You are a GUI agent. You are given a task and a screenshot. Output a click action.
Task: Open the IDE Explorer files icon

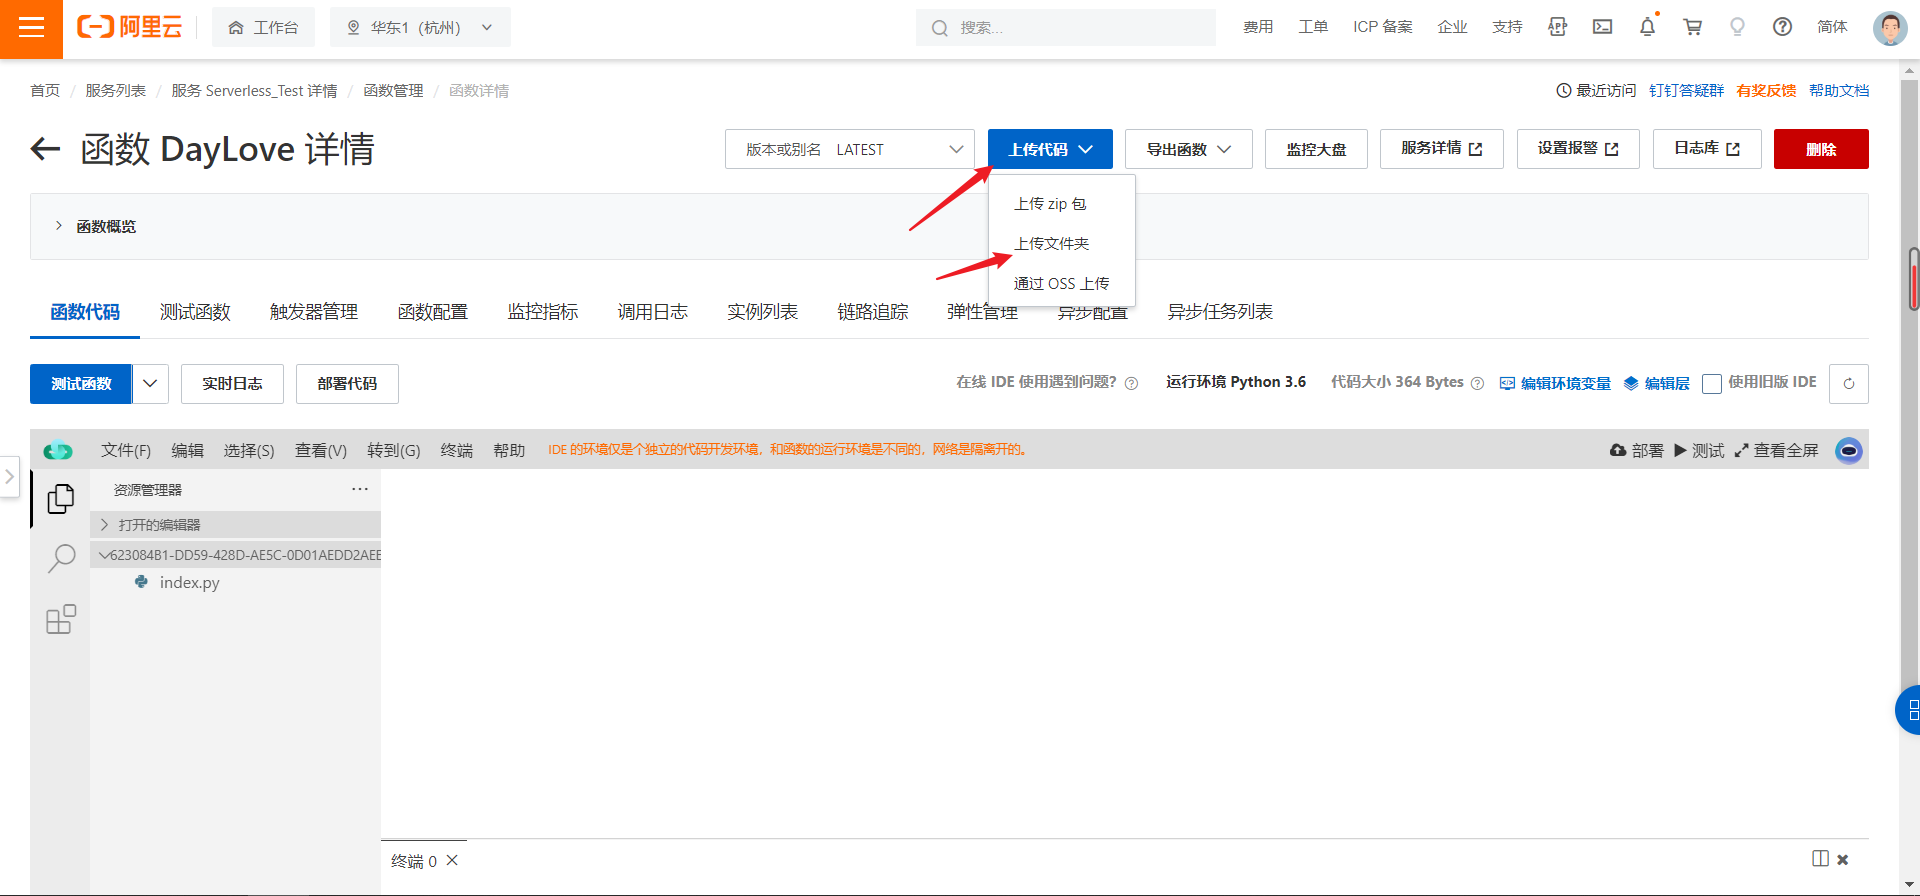pyautogui.click(x=61, y=498)
